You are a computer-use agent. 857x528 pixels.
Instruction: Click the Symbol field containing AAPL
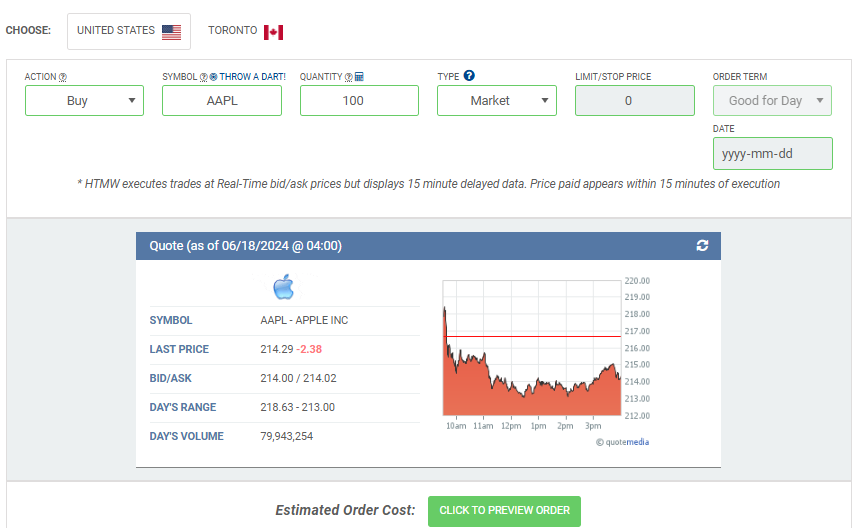click(x=222, y=101)
